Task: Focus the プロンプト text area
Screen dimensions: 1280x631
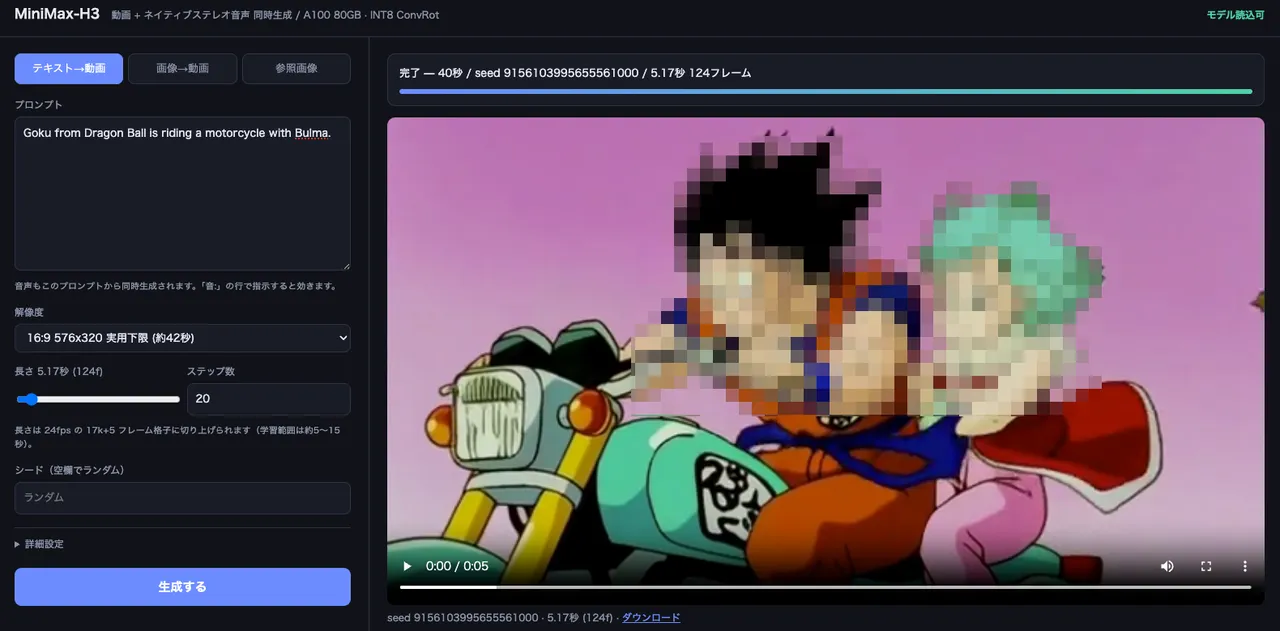Action: click(183, 193)
